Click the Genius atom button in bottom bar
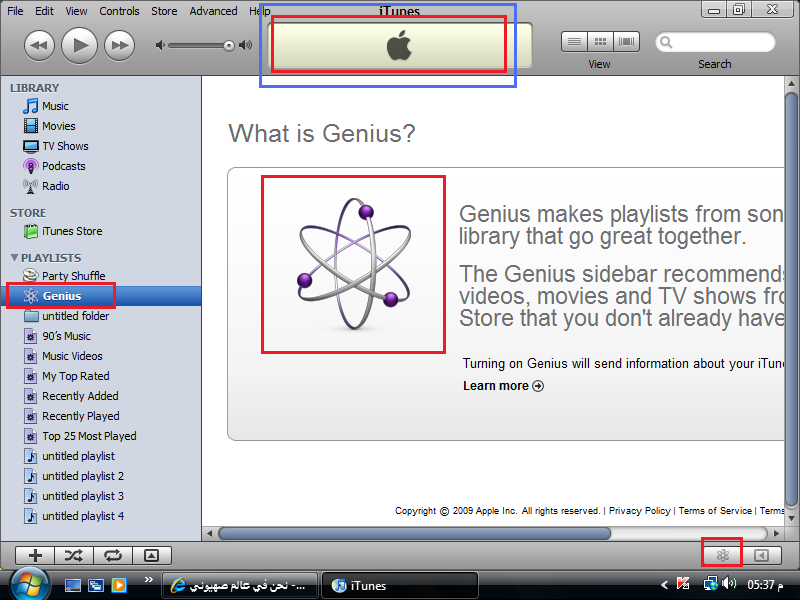 (x=722, y=555)
